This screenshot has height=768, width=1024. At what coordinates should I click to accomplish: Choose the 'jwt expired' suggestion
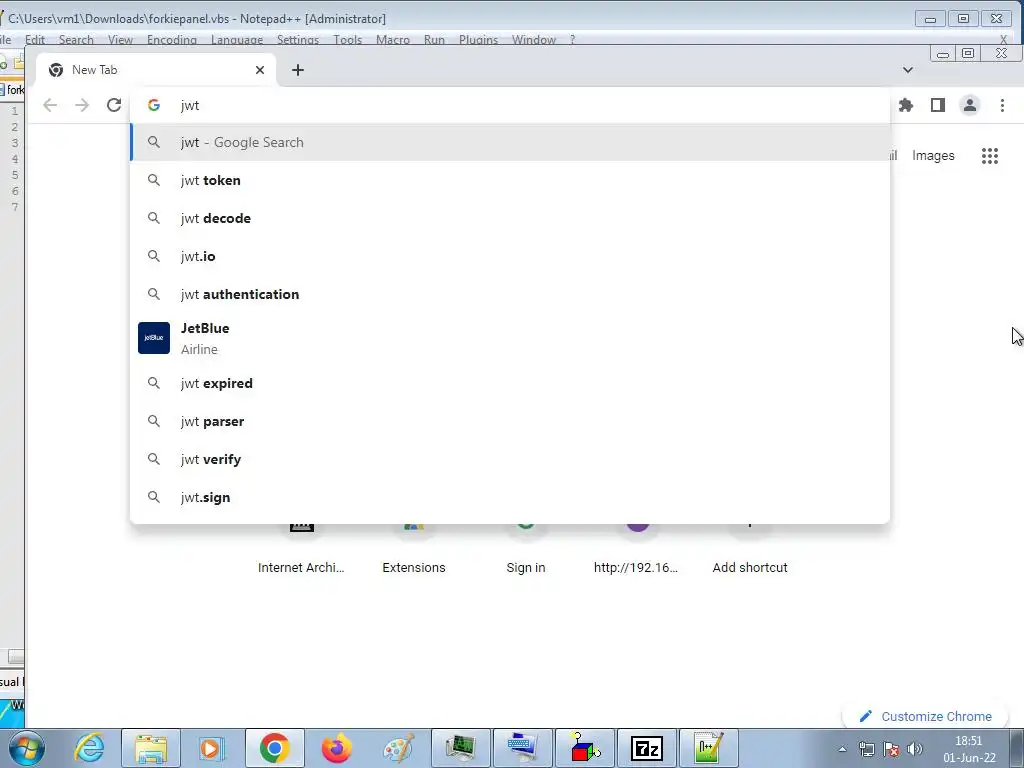pos(509,383)
